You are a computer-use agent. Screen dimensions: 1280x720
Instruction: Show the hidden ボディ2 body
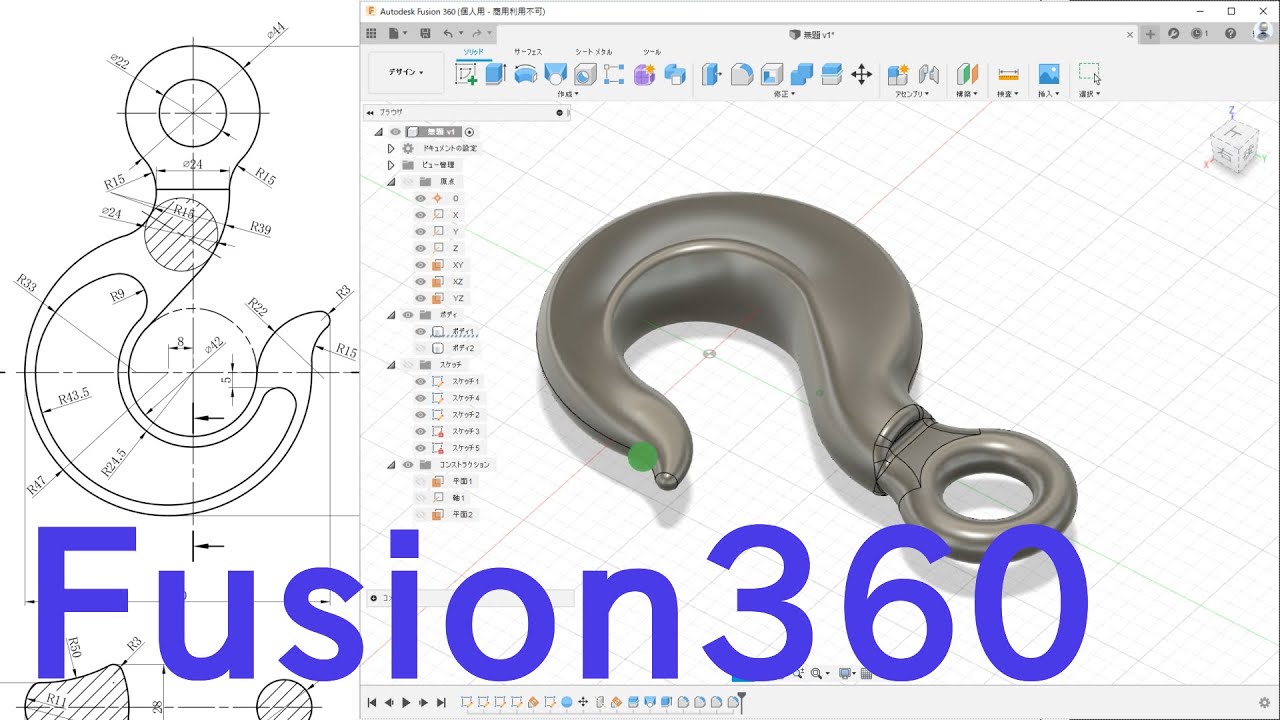click(x=420, y=348)
